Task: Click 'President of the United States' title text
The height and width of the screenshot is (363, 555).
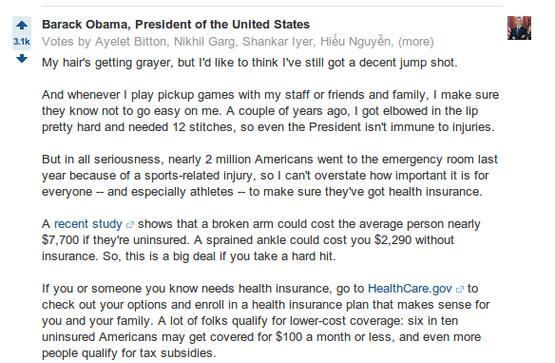Action: [222, 24]
